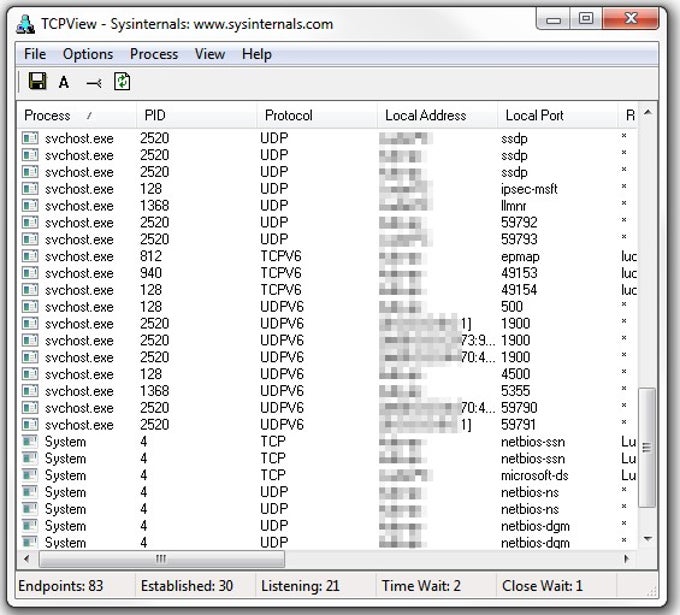Minimize the TCPView window
The height and width of the screenshot is (615, 680).
pyautogui.click(x=553, y=20)
